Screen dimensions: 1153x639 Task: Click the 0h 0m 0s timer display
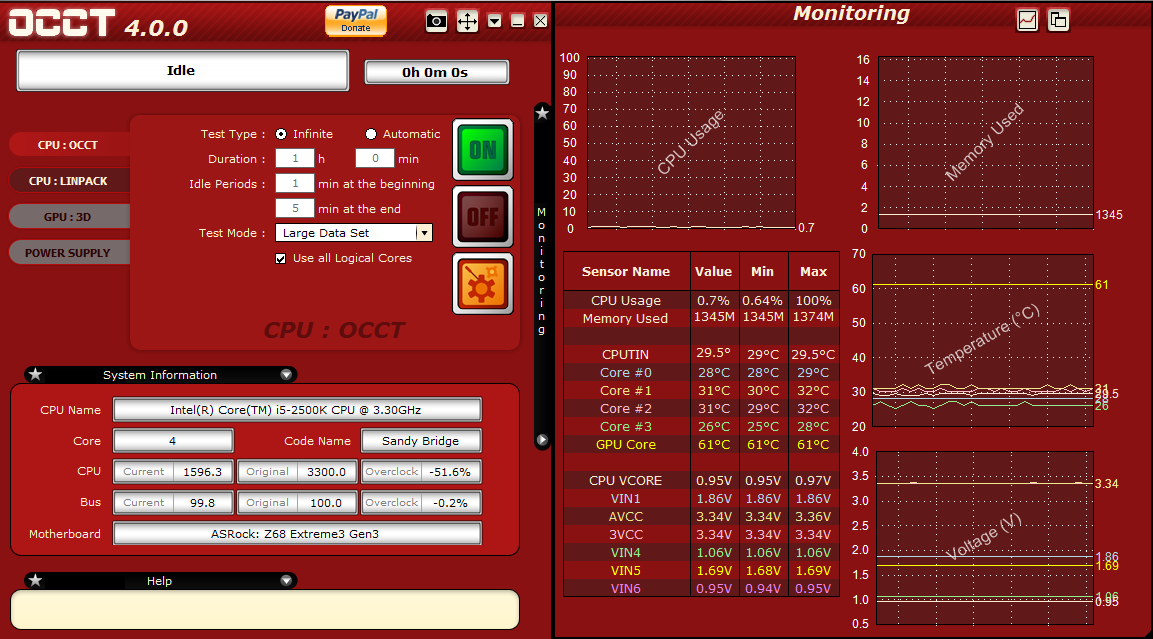pos(436,72)
